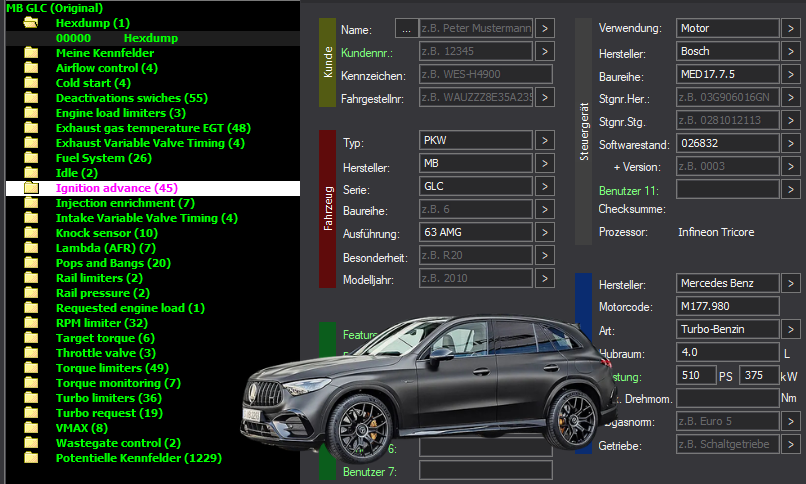This screenshot has width=806, height=484.
Task: Open the Ausführung 63 AMG dropdown arrow
Action: click(545, 232)
